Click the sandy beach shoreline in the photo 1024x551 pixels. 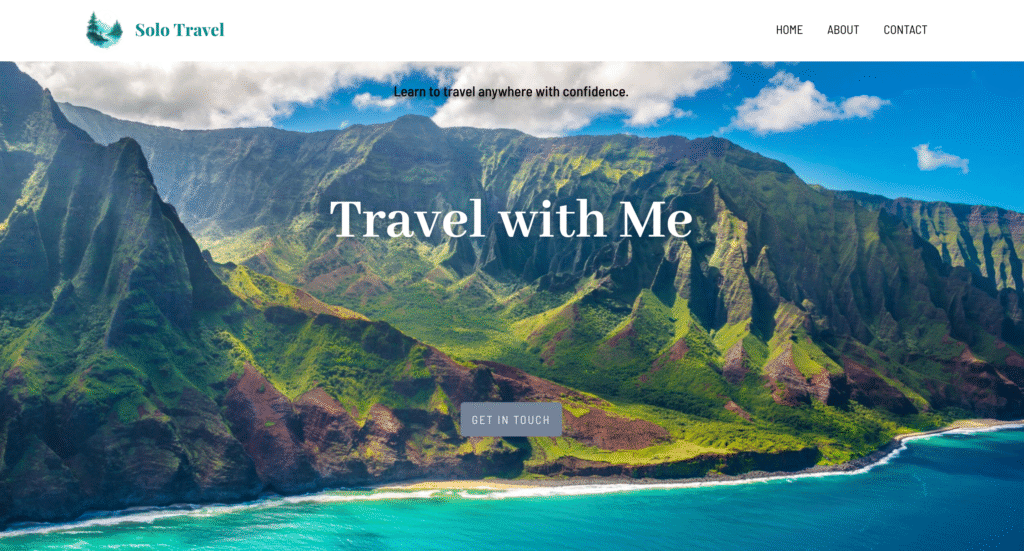click(457, 486)
